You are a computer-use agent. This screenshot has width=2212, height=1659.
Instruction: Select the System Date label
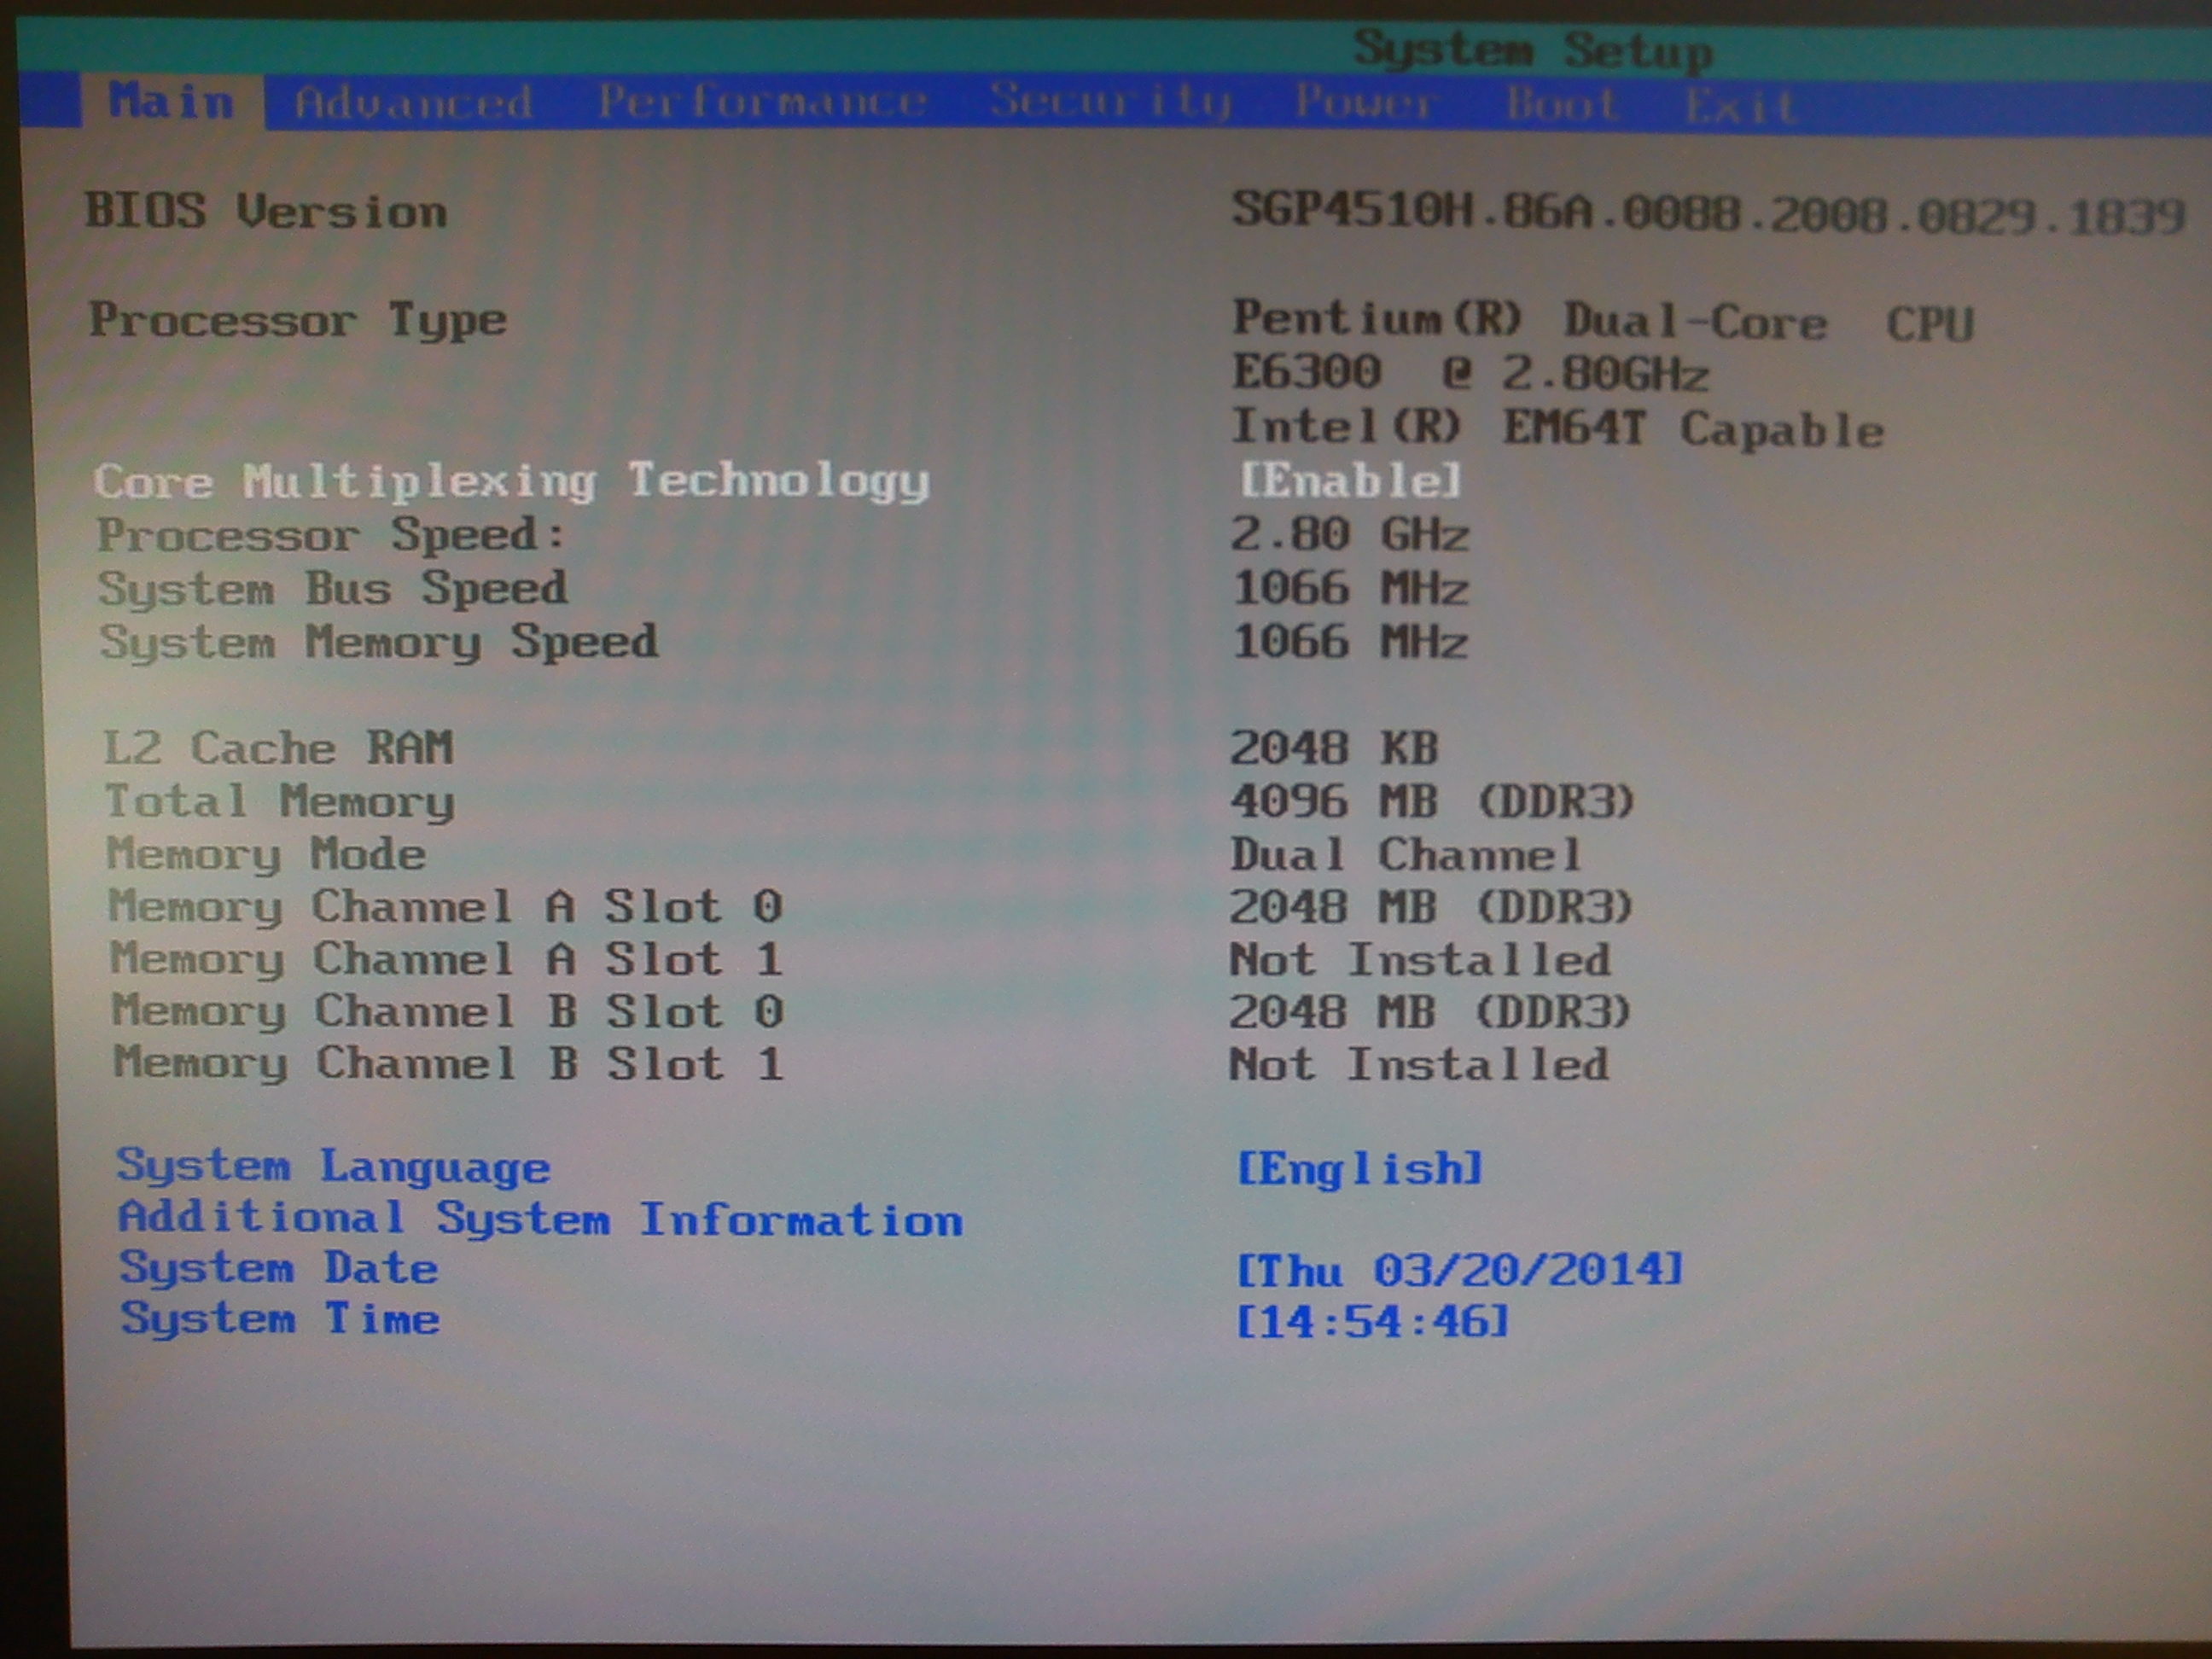coord(279,1268)
